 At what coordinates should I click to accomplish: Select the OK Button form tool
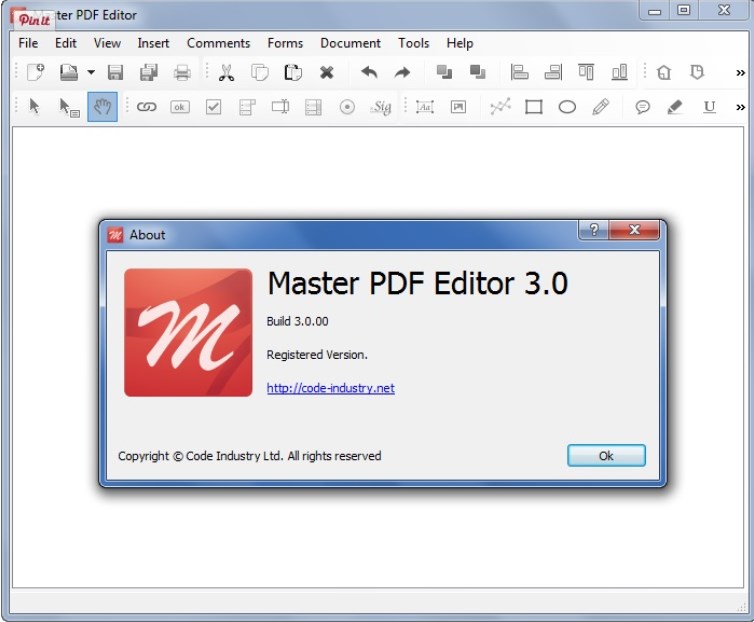(179, 107)
